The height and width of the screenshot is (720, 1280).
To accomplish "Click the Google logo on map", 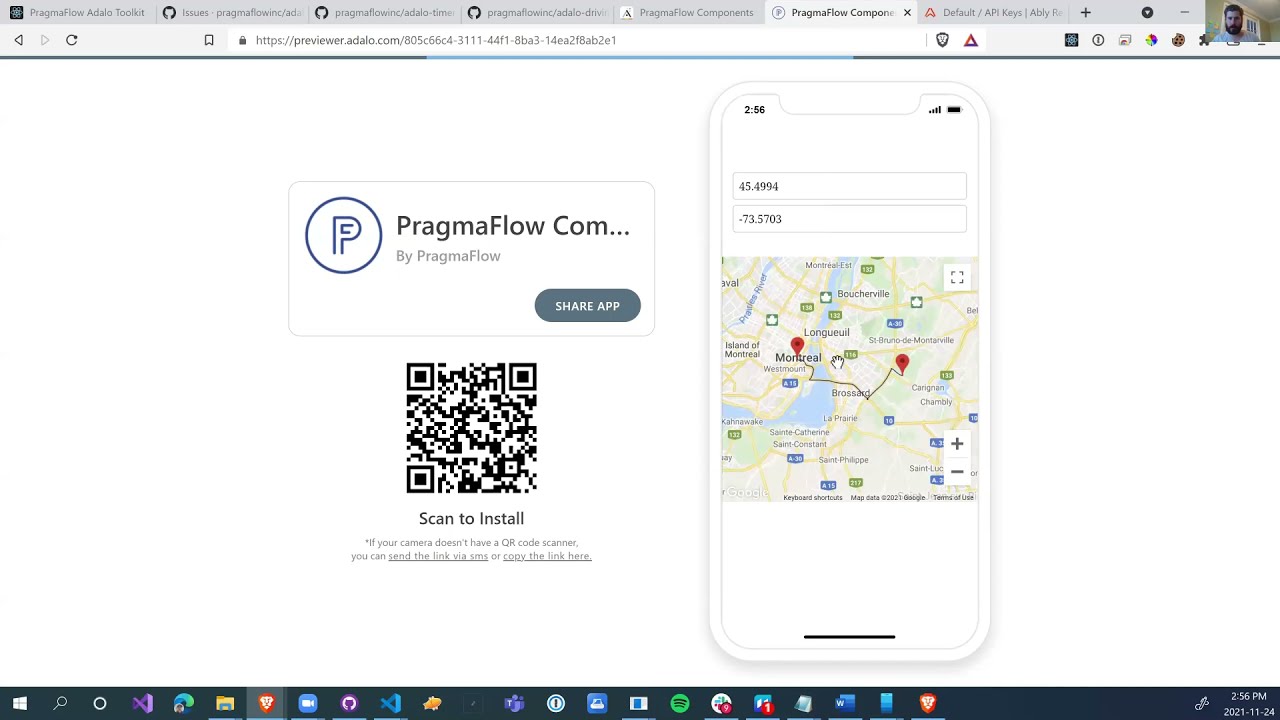I will coord(746,492).
